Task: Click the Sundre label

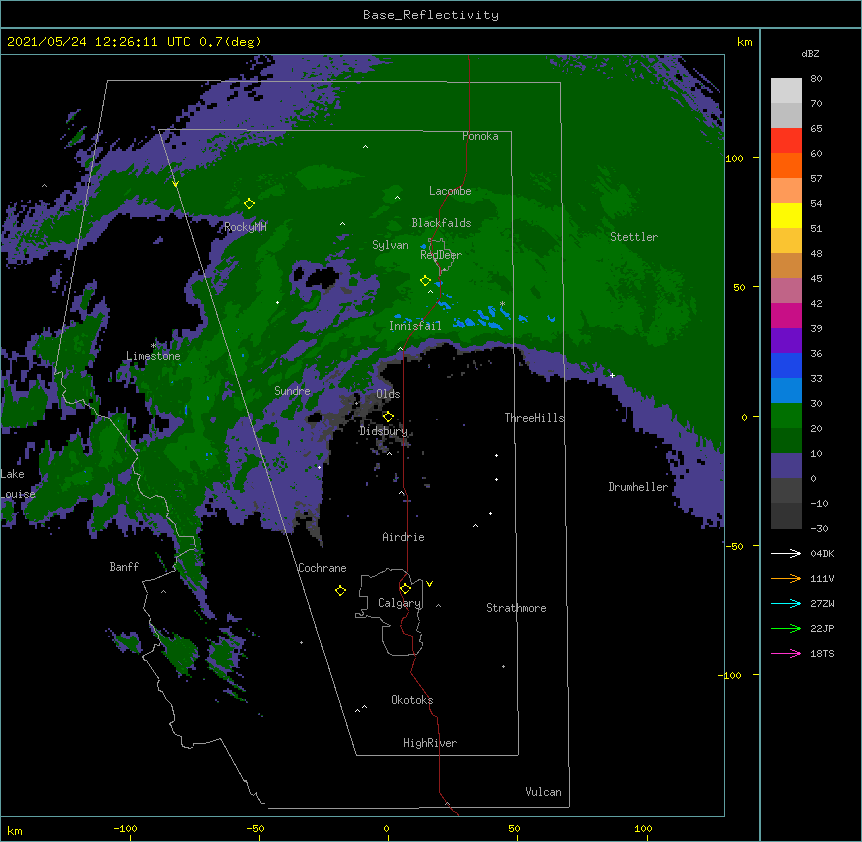Action: point(292,391)
